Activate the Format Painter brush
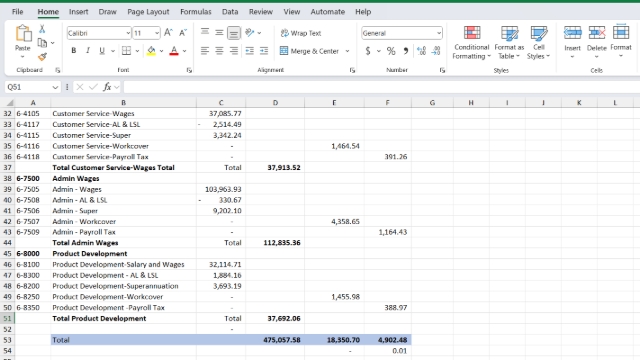640x360 pixels. click(x=42, y=57)
